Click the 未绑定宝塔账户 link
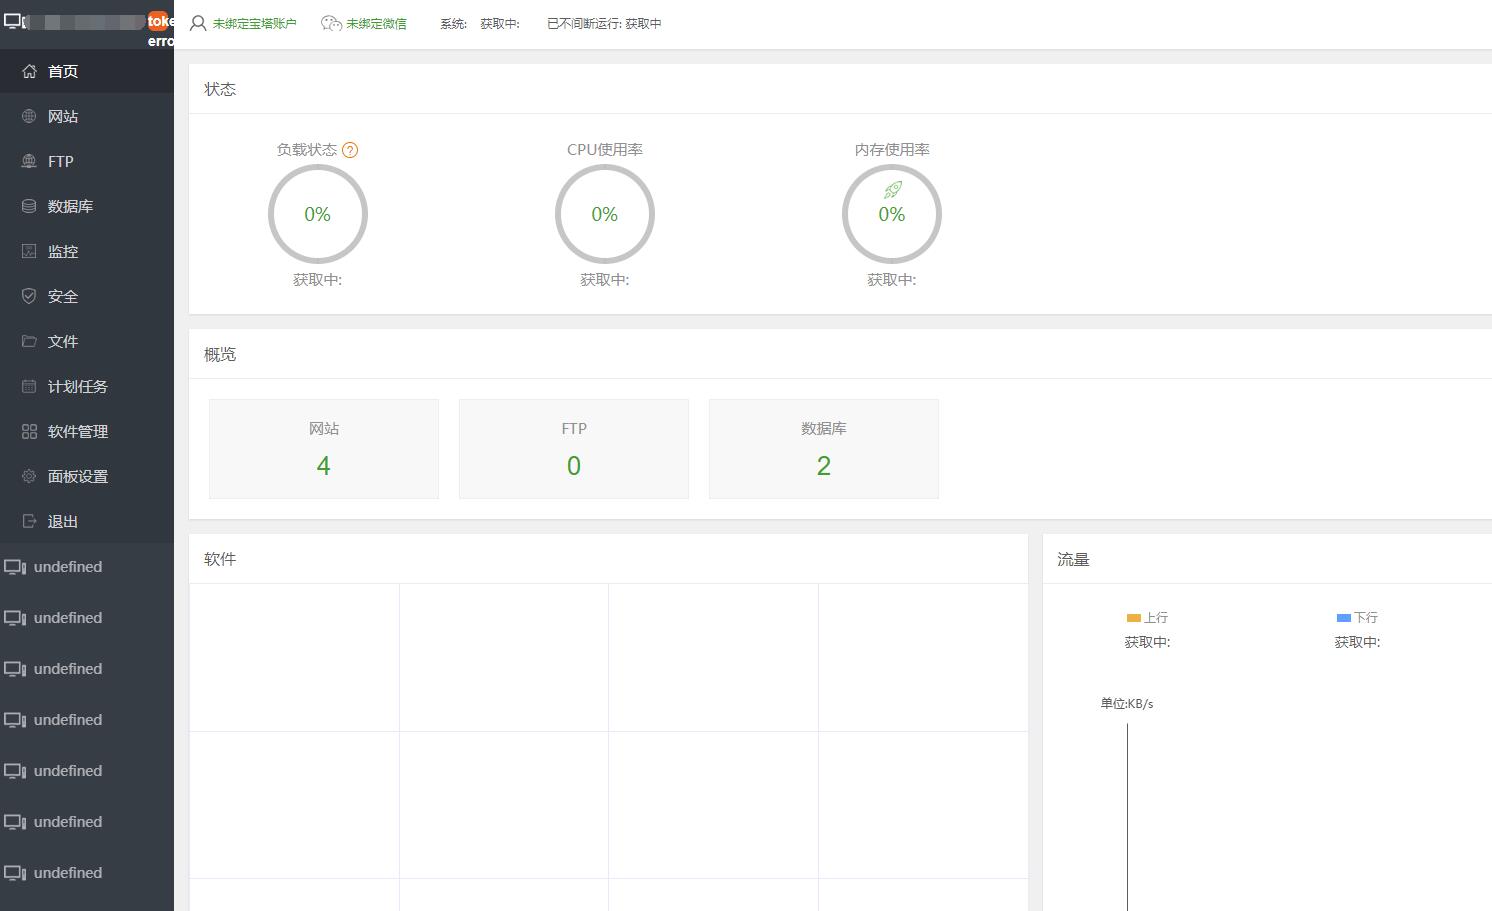This screenshot has width=1492, height=911. point(254,23)
